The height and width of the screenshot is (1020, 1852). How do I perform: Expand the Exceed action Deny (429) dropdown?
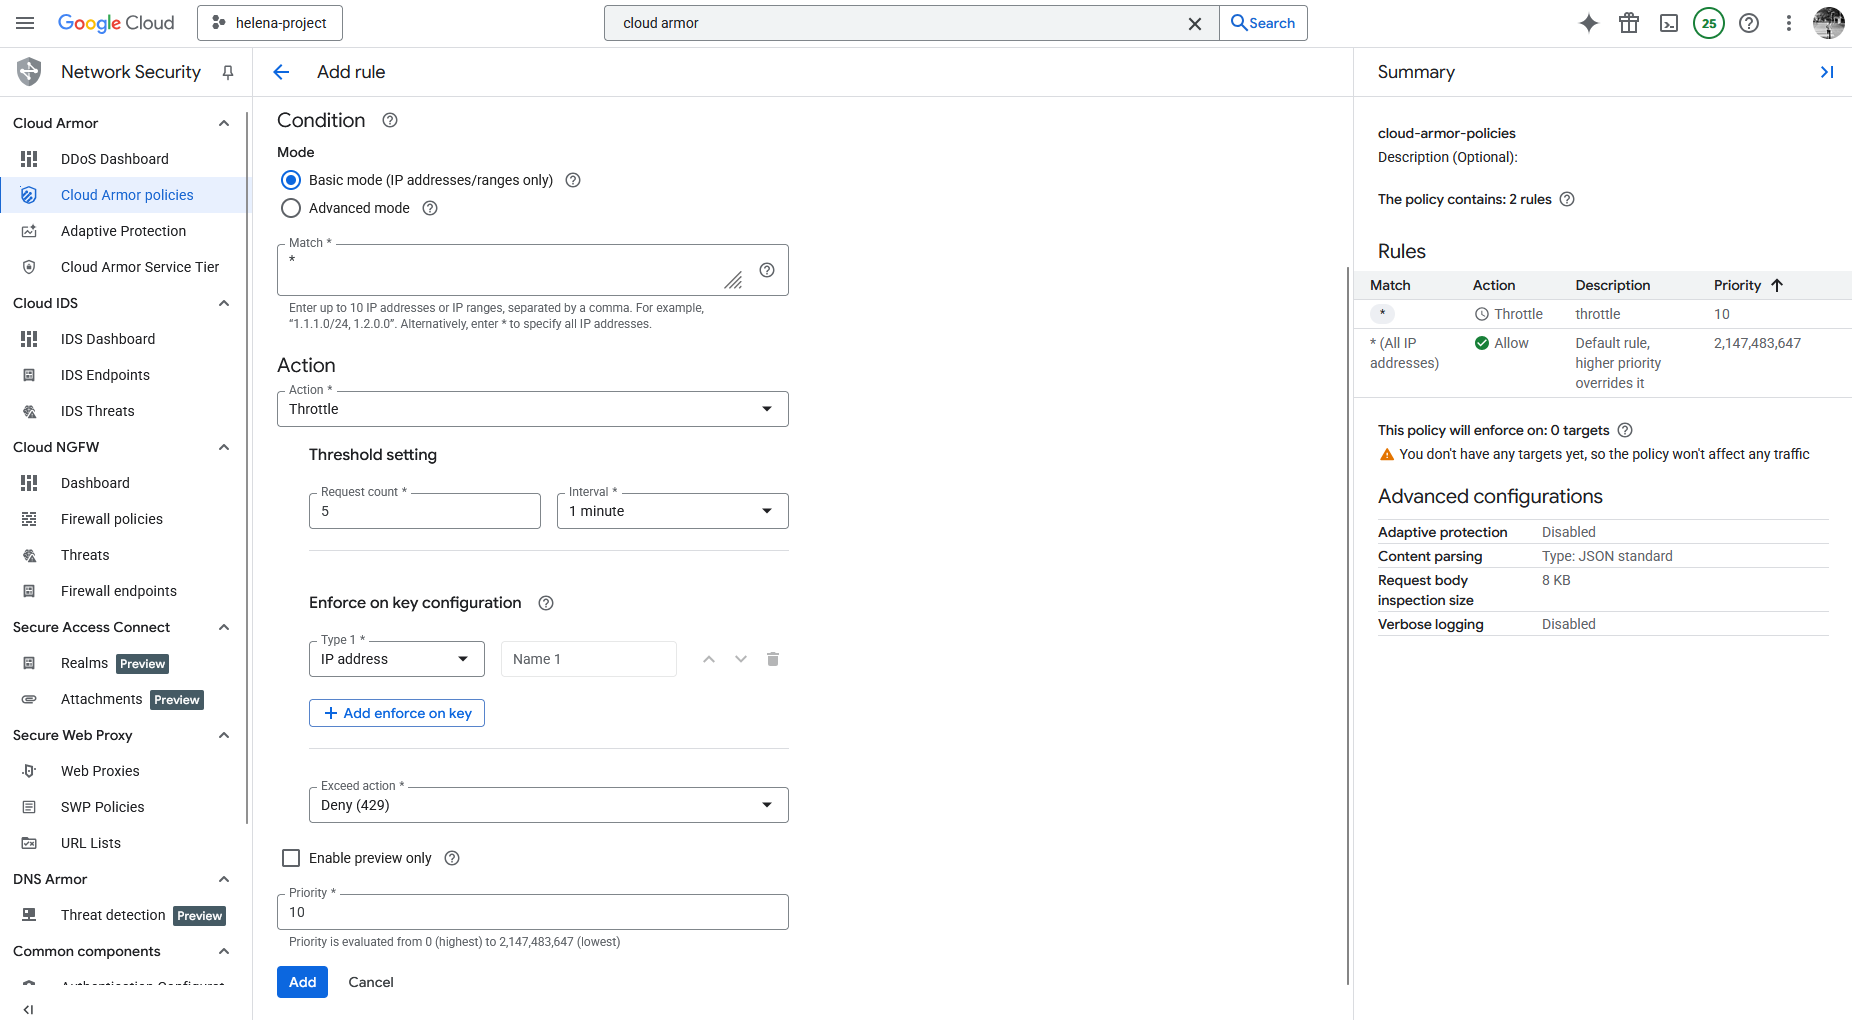[548, 805]
